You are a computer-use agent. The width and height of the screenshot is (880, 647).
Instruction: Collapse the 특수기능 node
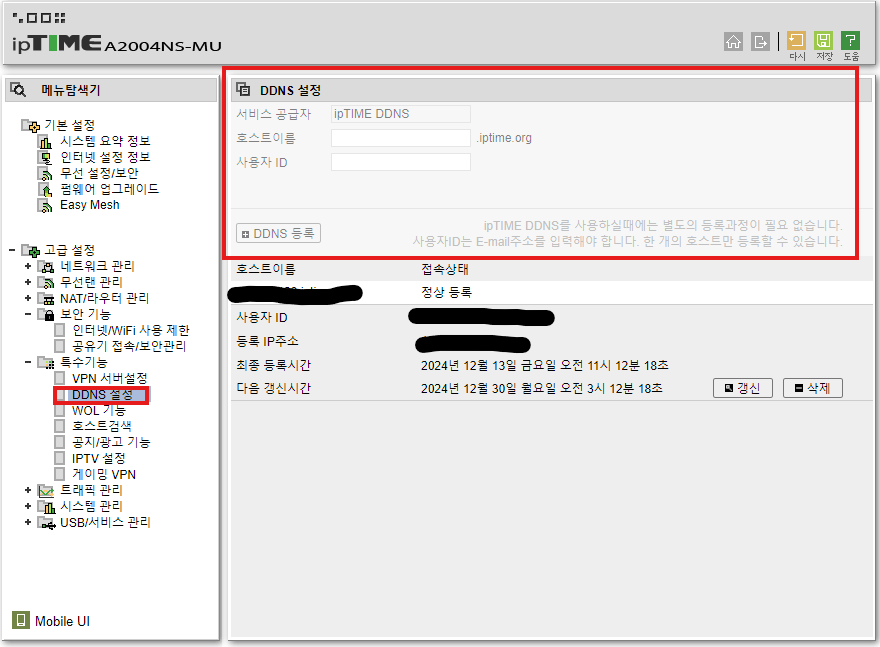pos(28,362)
